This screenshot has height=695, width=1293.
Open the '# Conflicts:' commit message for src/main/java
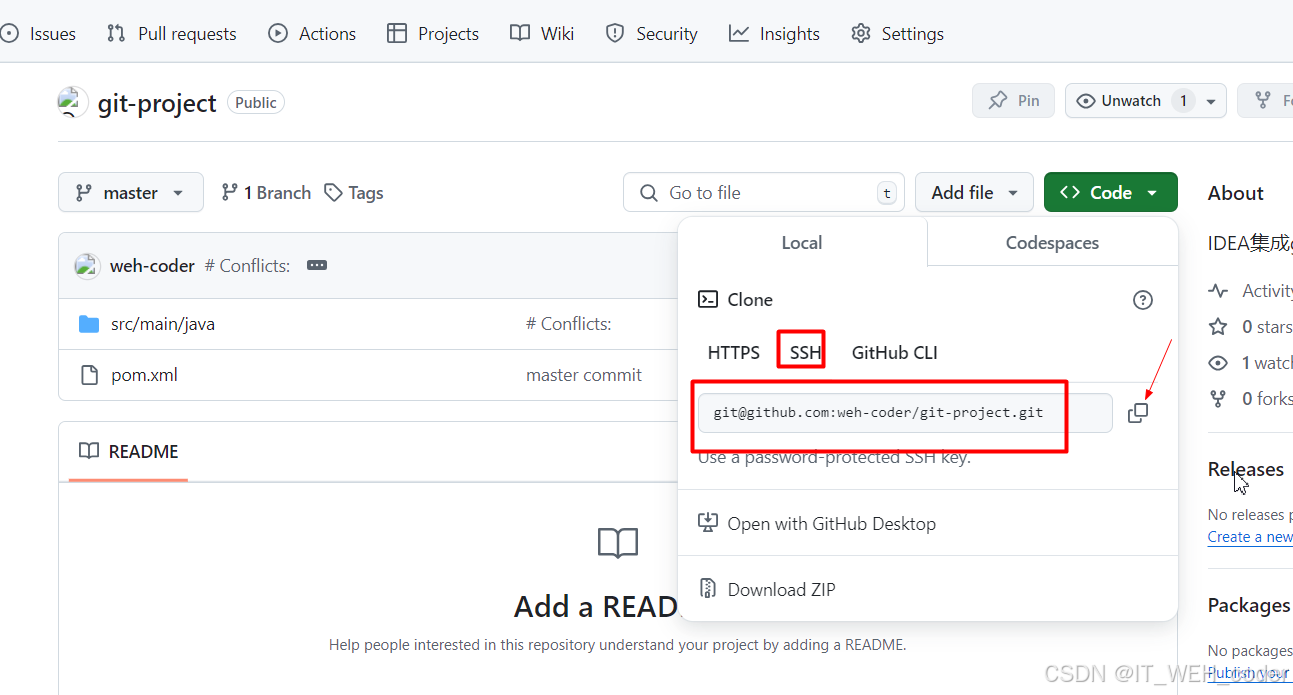click(568, 324)
